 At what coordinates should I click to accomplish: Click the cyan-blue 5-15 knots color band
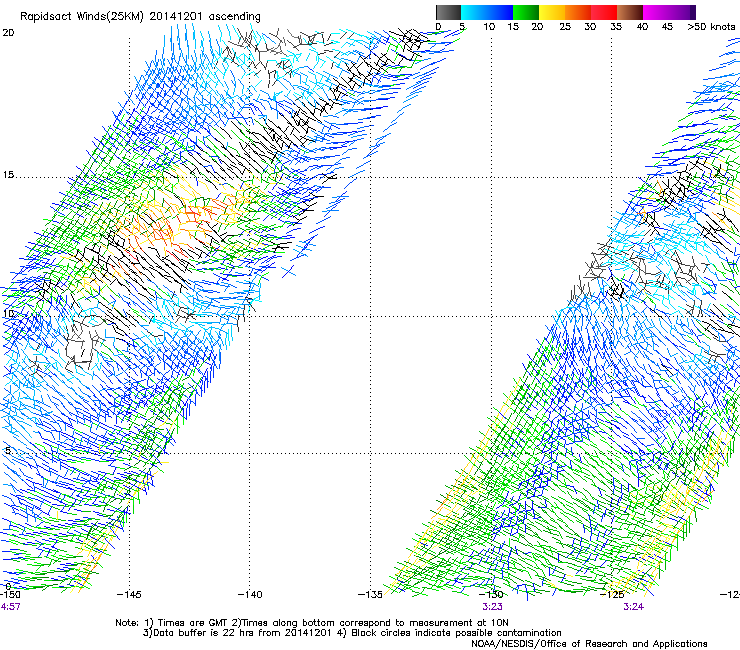click(x=487, y=12)
